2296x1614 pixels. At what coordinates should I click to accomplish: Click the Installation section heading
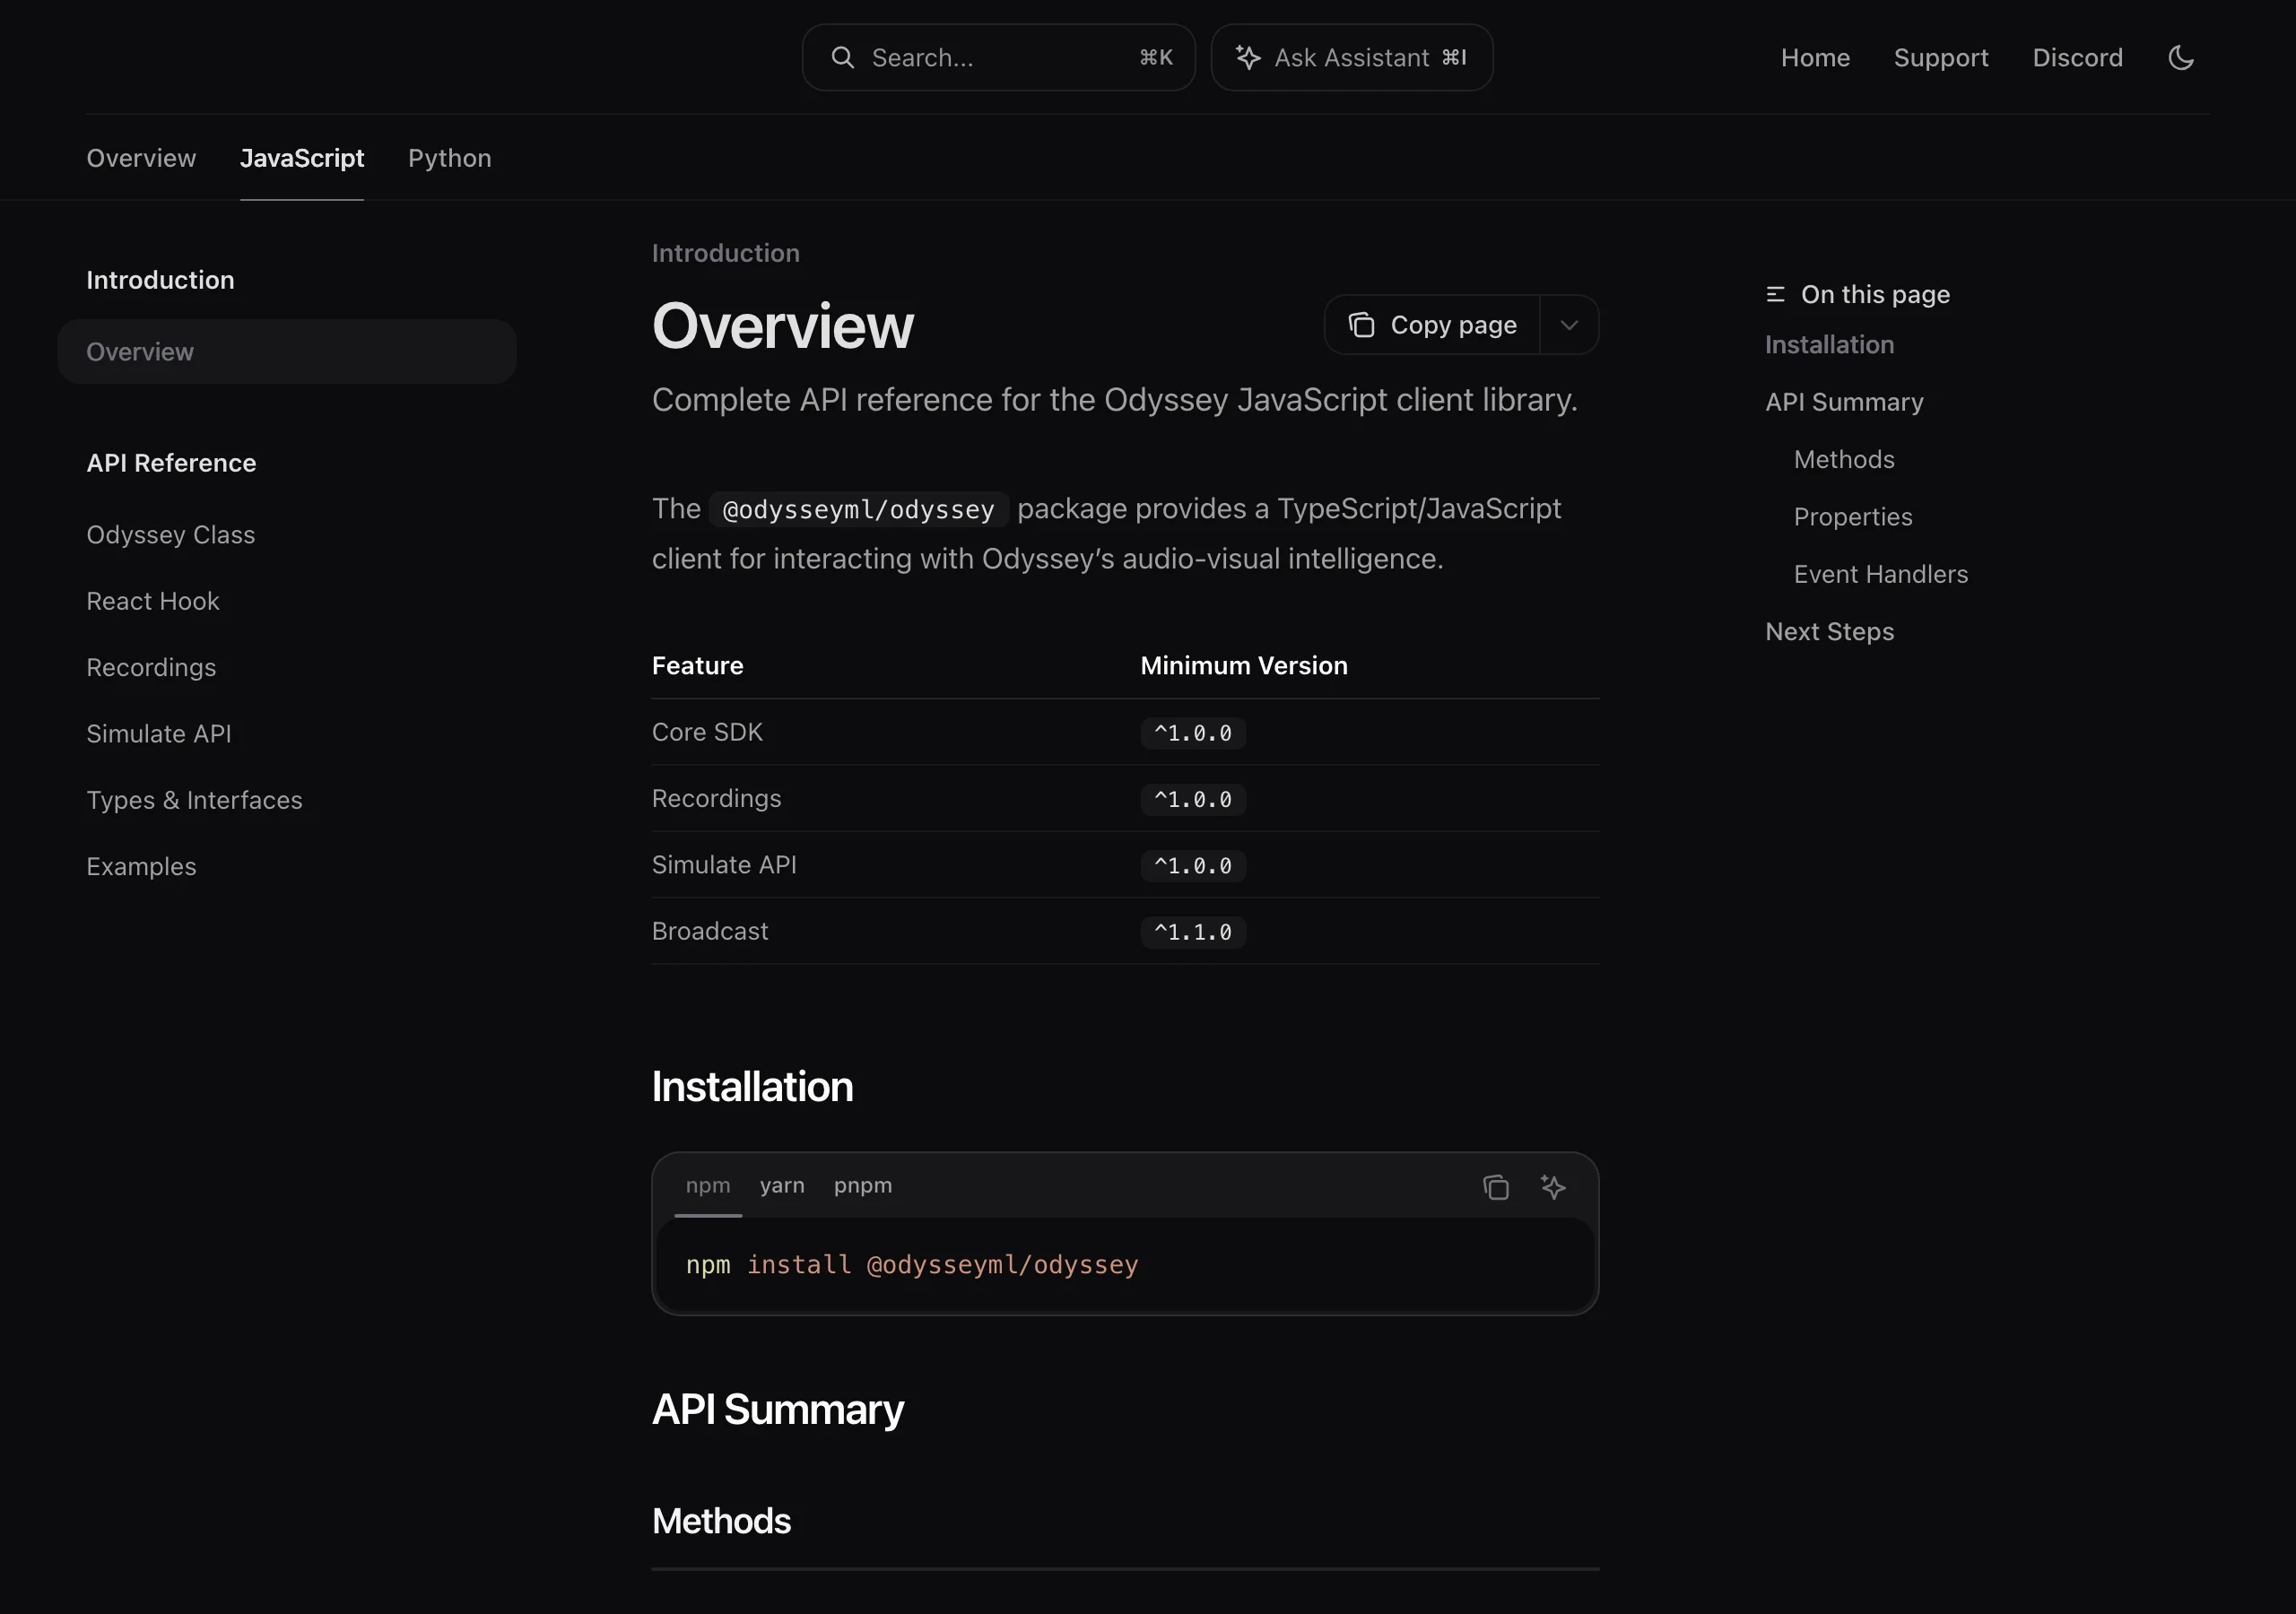pos(752,1087)
